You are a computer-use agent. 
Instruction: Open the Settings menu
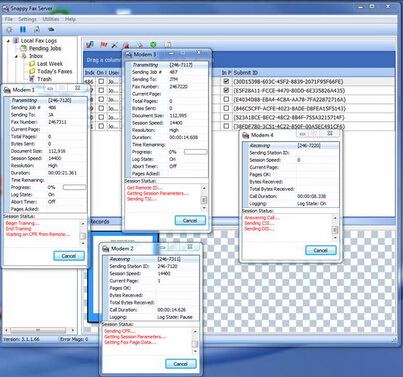click(x=27, y=19)
